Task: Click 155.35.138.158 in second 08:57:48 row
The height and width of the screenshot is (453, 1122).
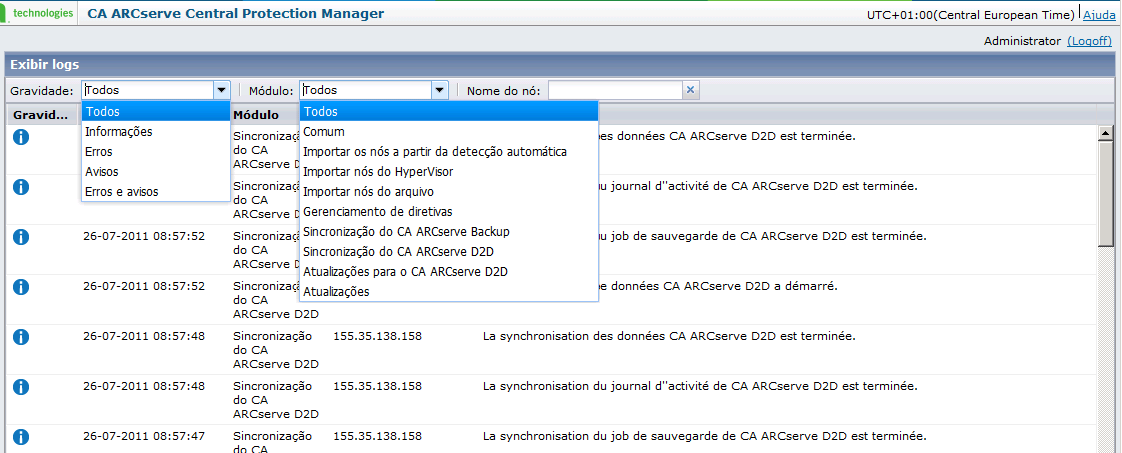Action: click(378, 386)
